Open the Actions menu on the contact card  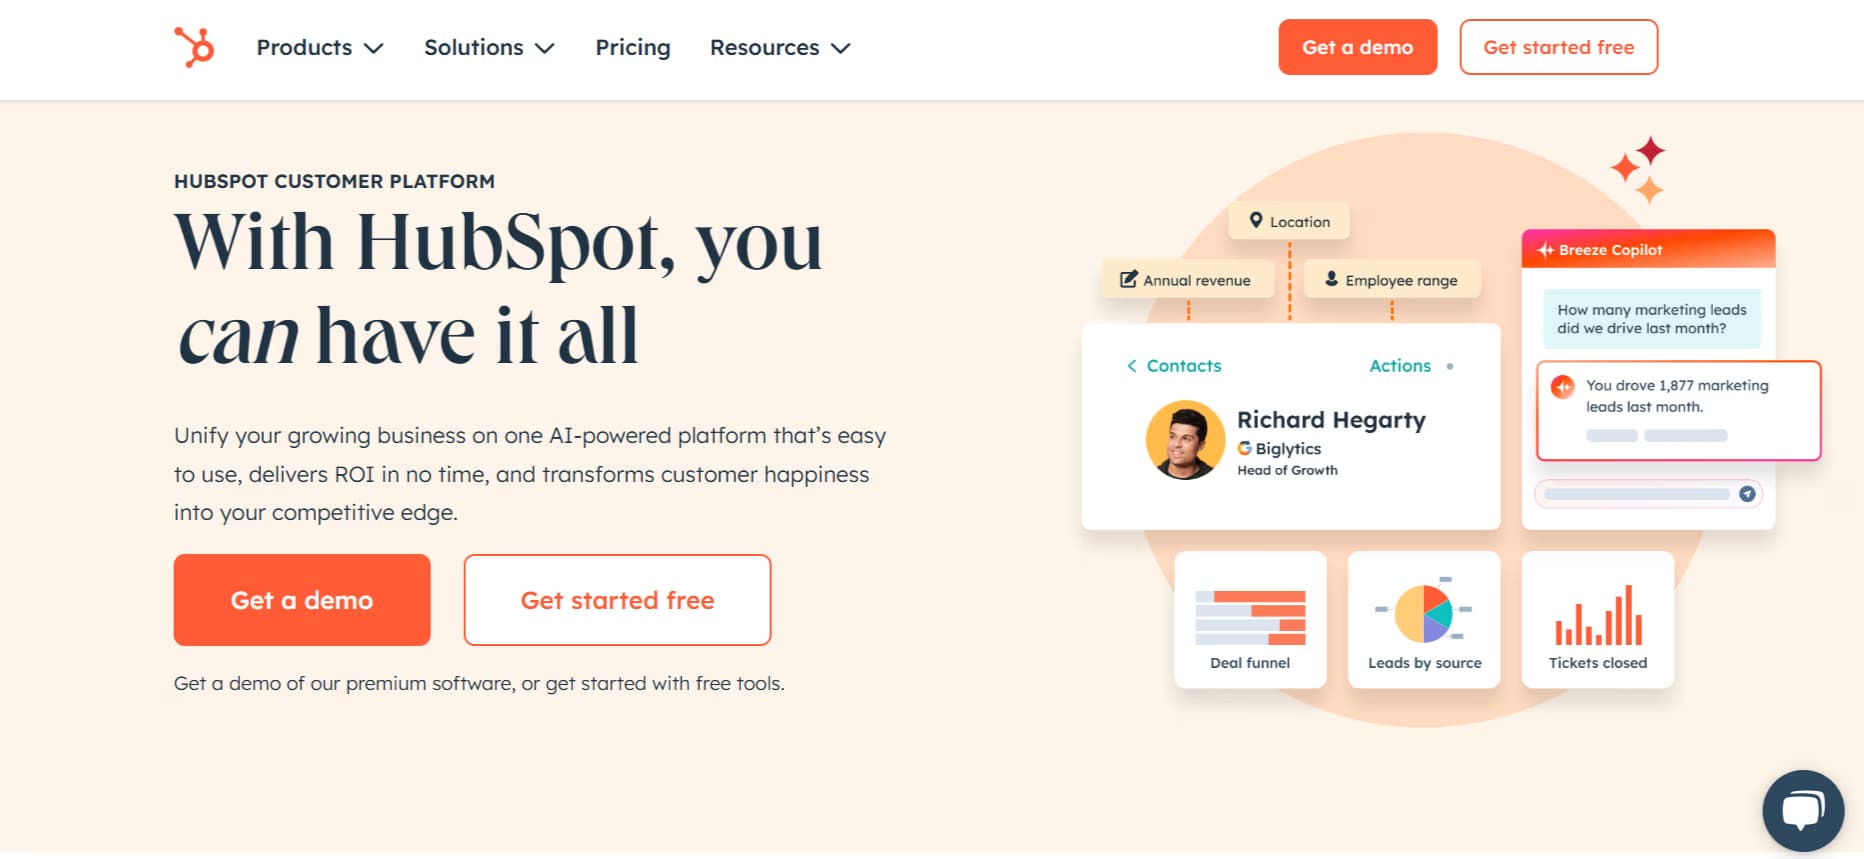(x=1400, y=366)
